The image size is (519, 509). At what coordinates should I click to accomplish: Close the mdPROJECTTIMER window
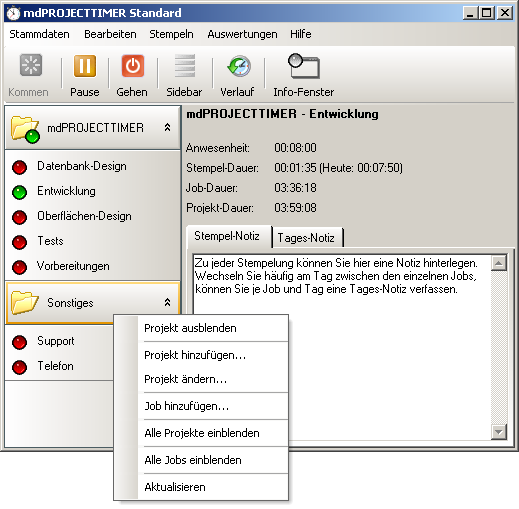505,13
